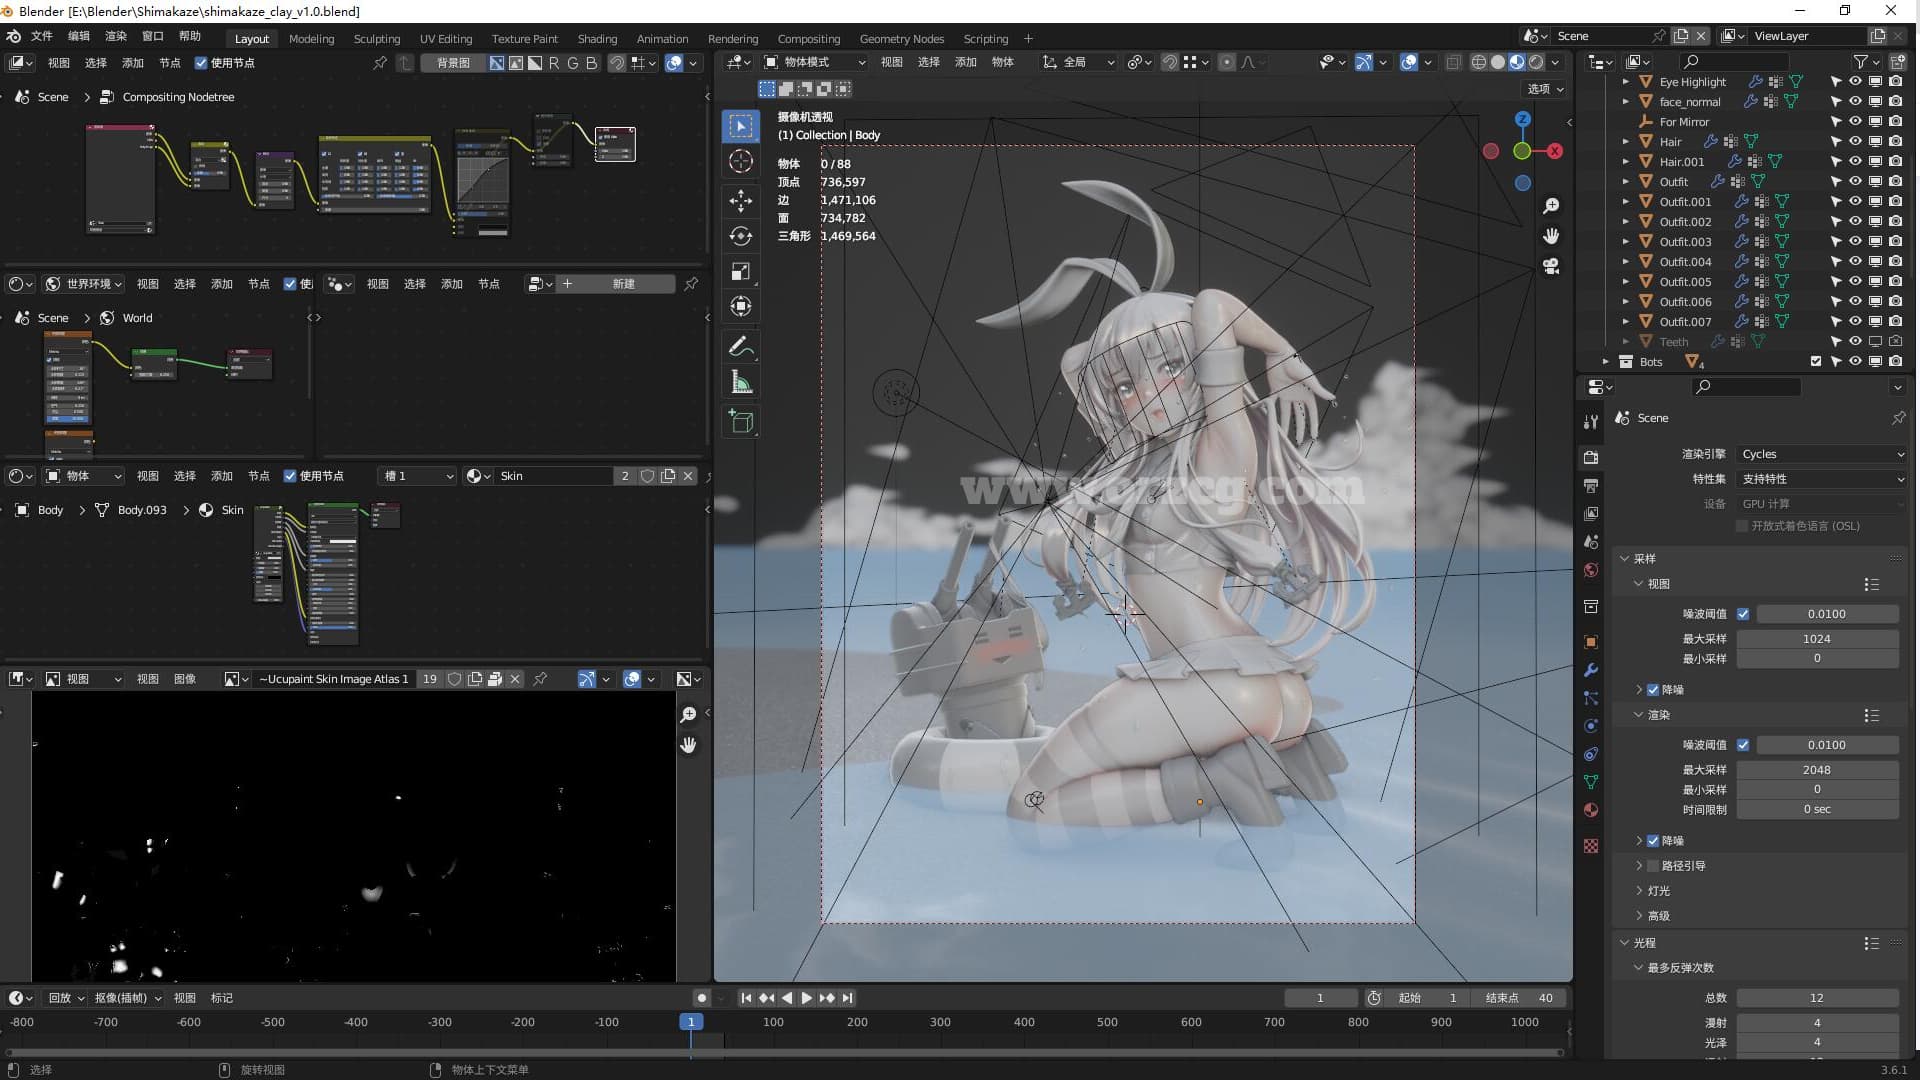Hide Hair.001 in viewport via eye icon

(1855, 162)
